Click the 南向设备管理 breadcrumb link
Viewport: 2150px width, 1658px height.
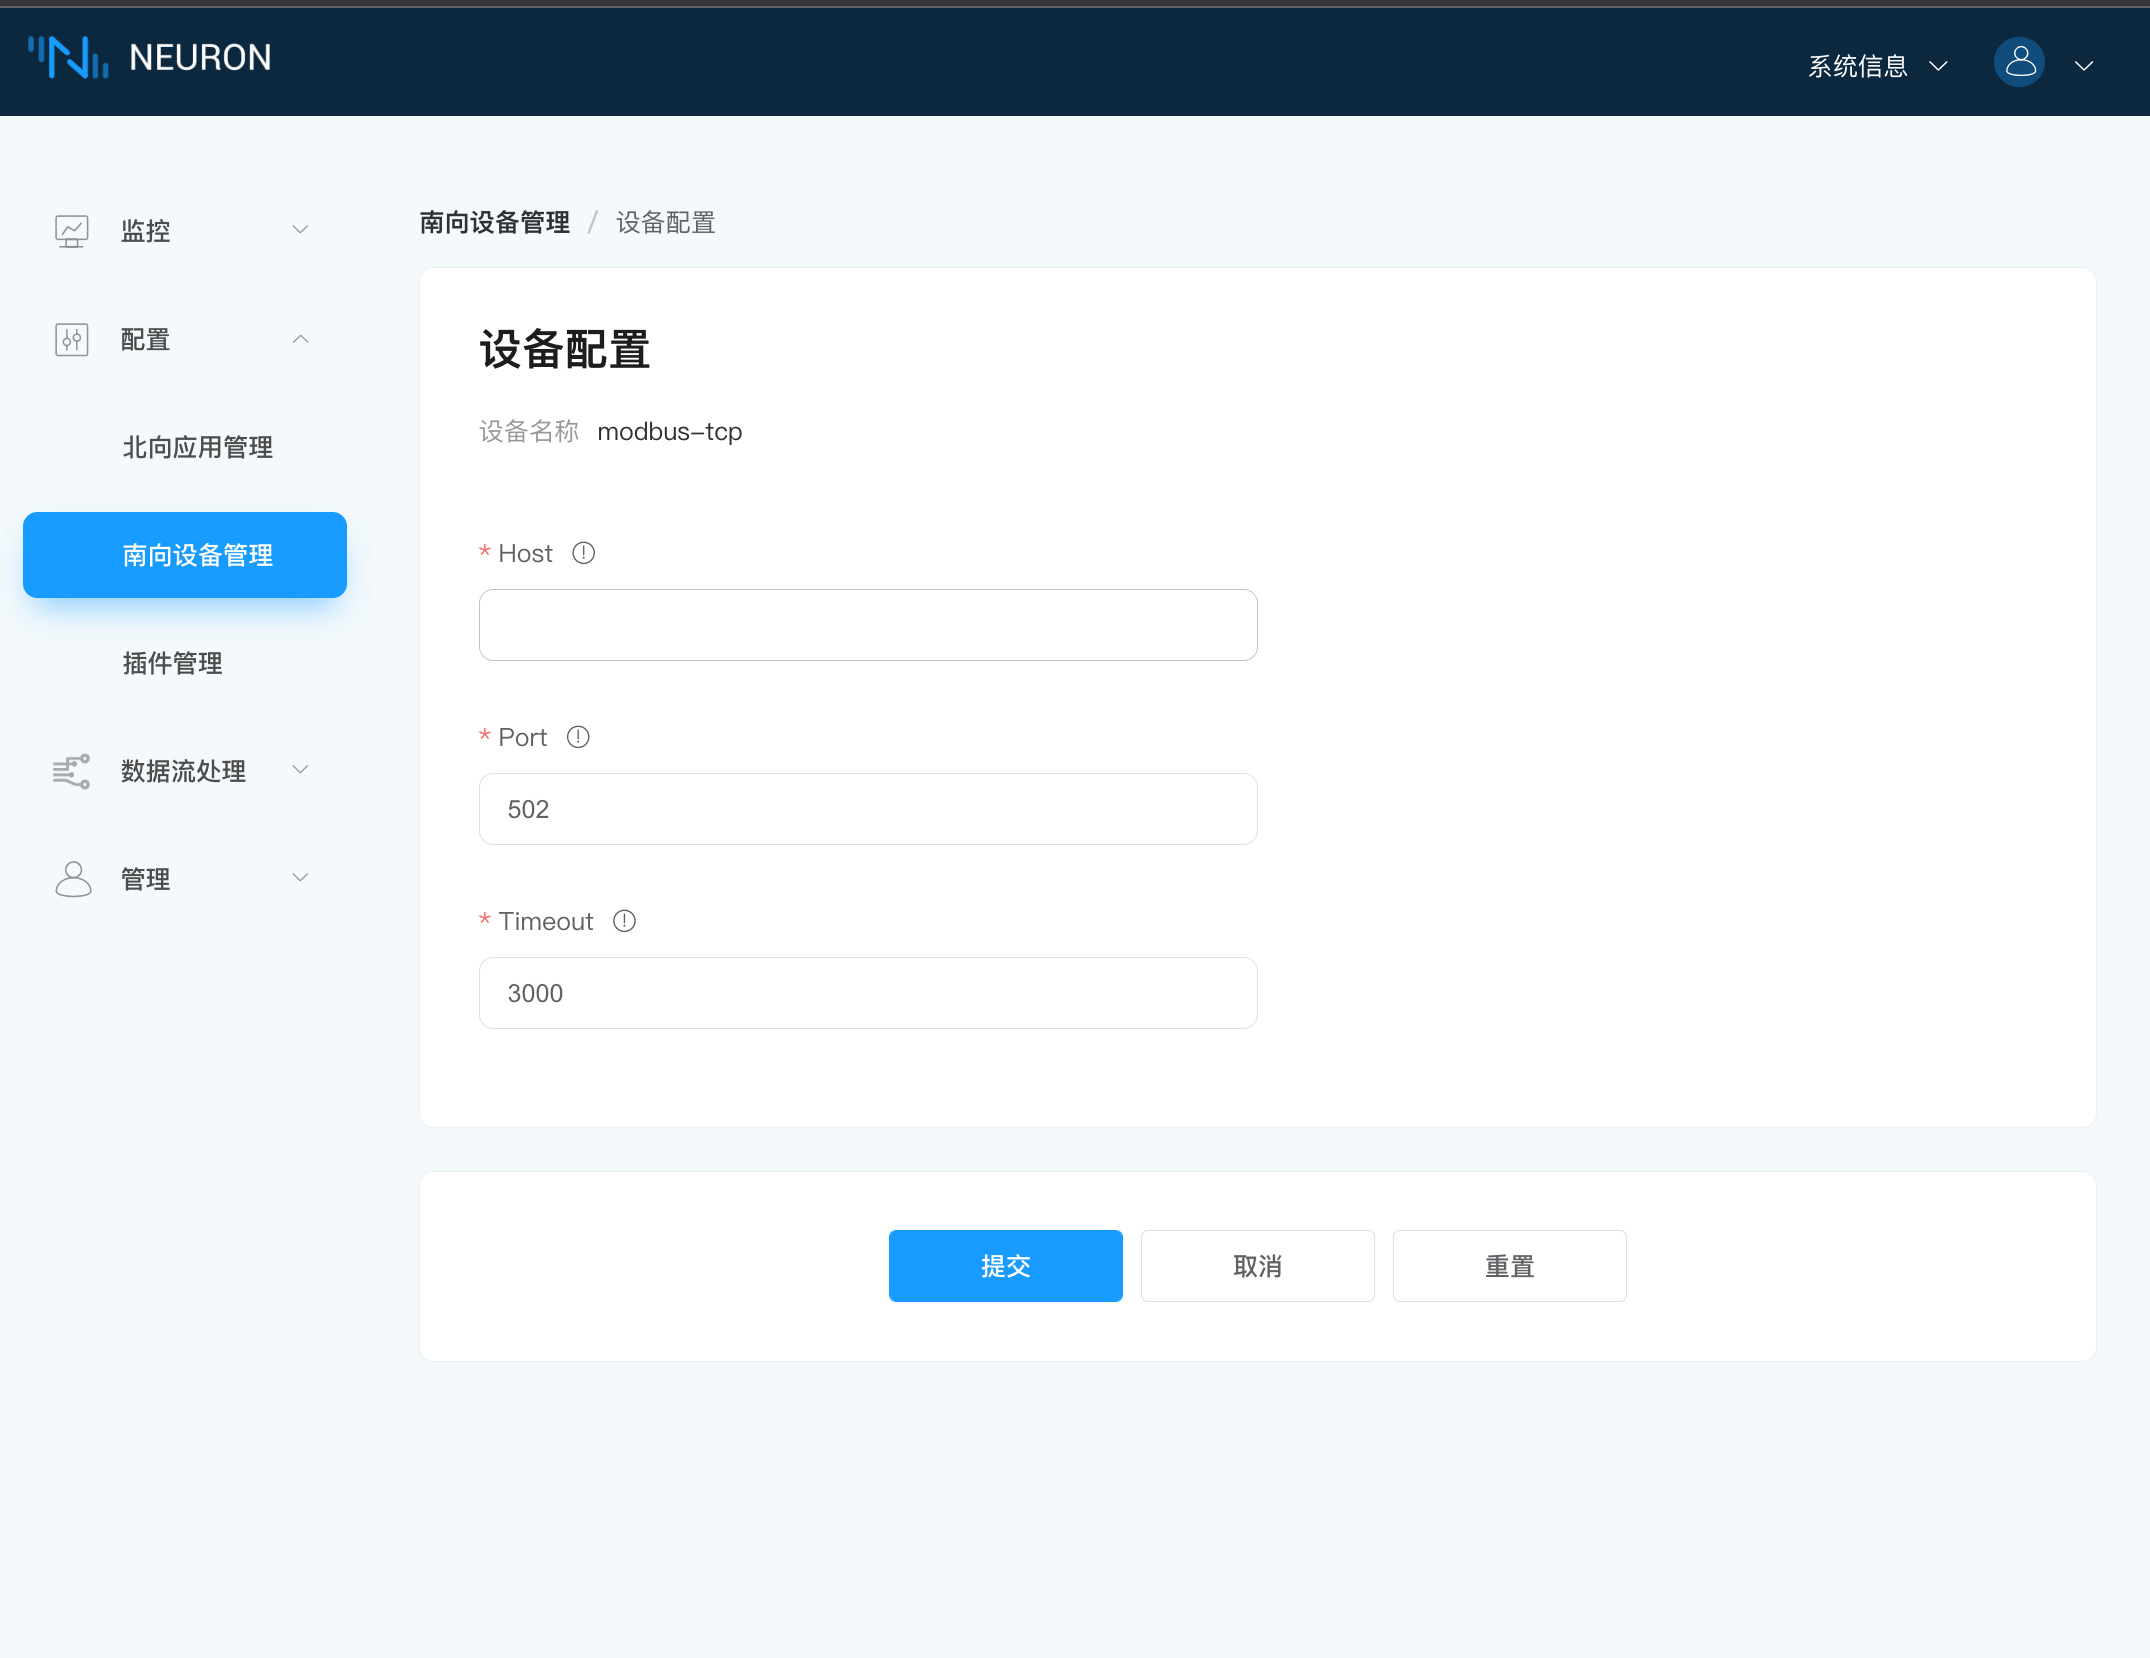tap(494, 222)
